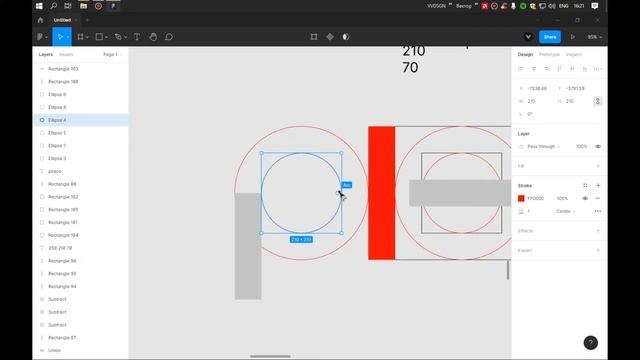
Task: Click the Align right icon
Action: (x=547, y=69)
